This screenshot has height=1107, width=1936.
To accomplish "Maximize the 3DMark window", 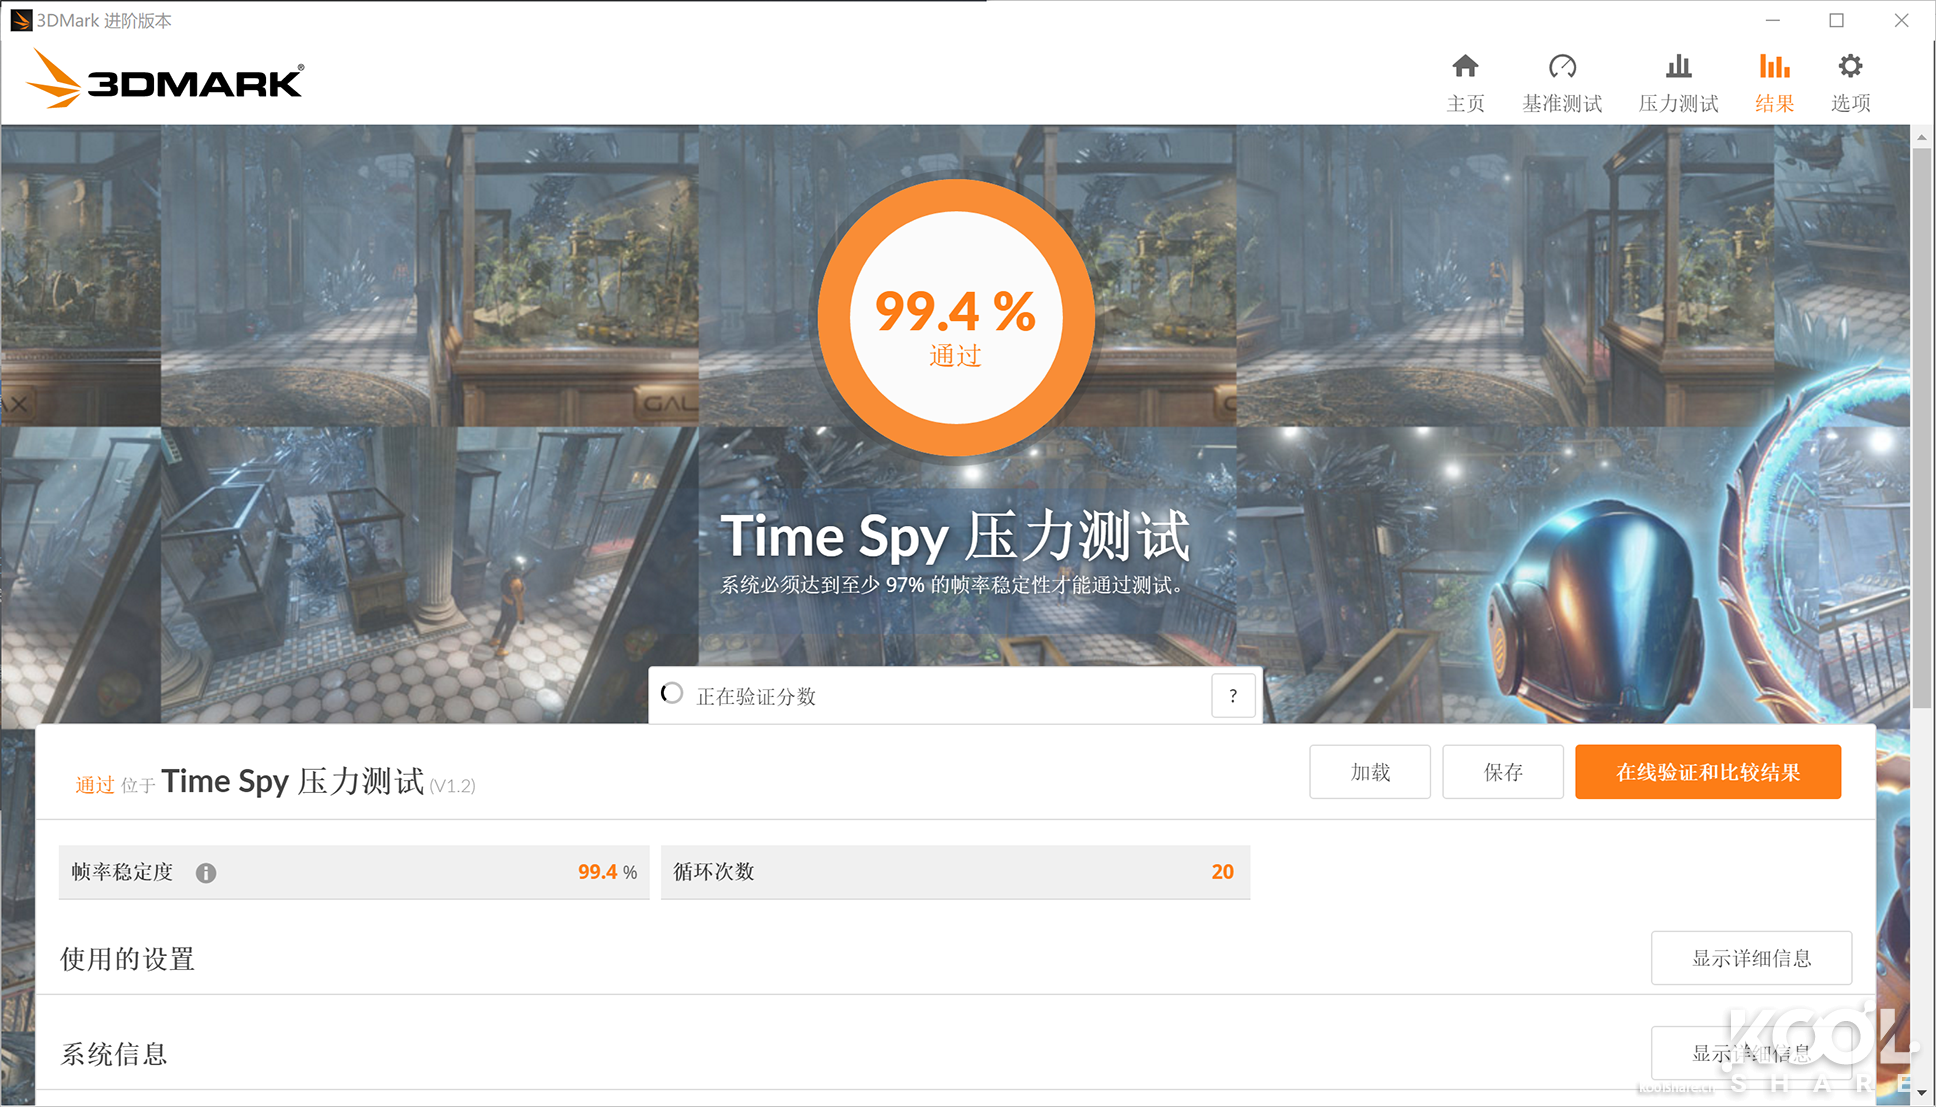I will 1836,20.
